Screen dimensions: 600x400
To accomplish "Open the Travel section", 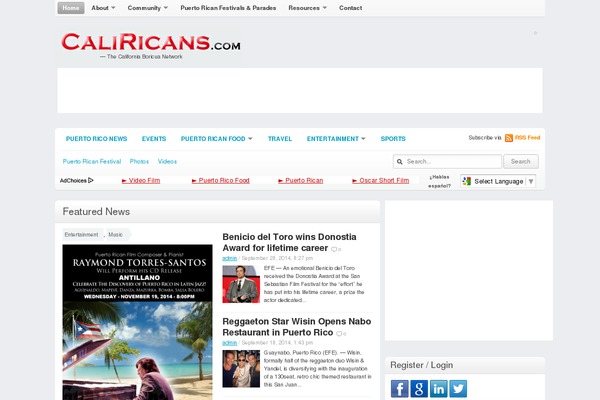I will 280,139.
